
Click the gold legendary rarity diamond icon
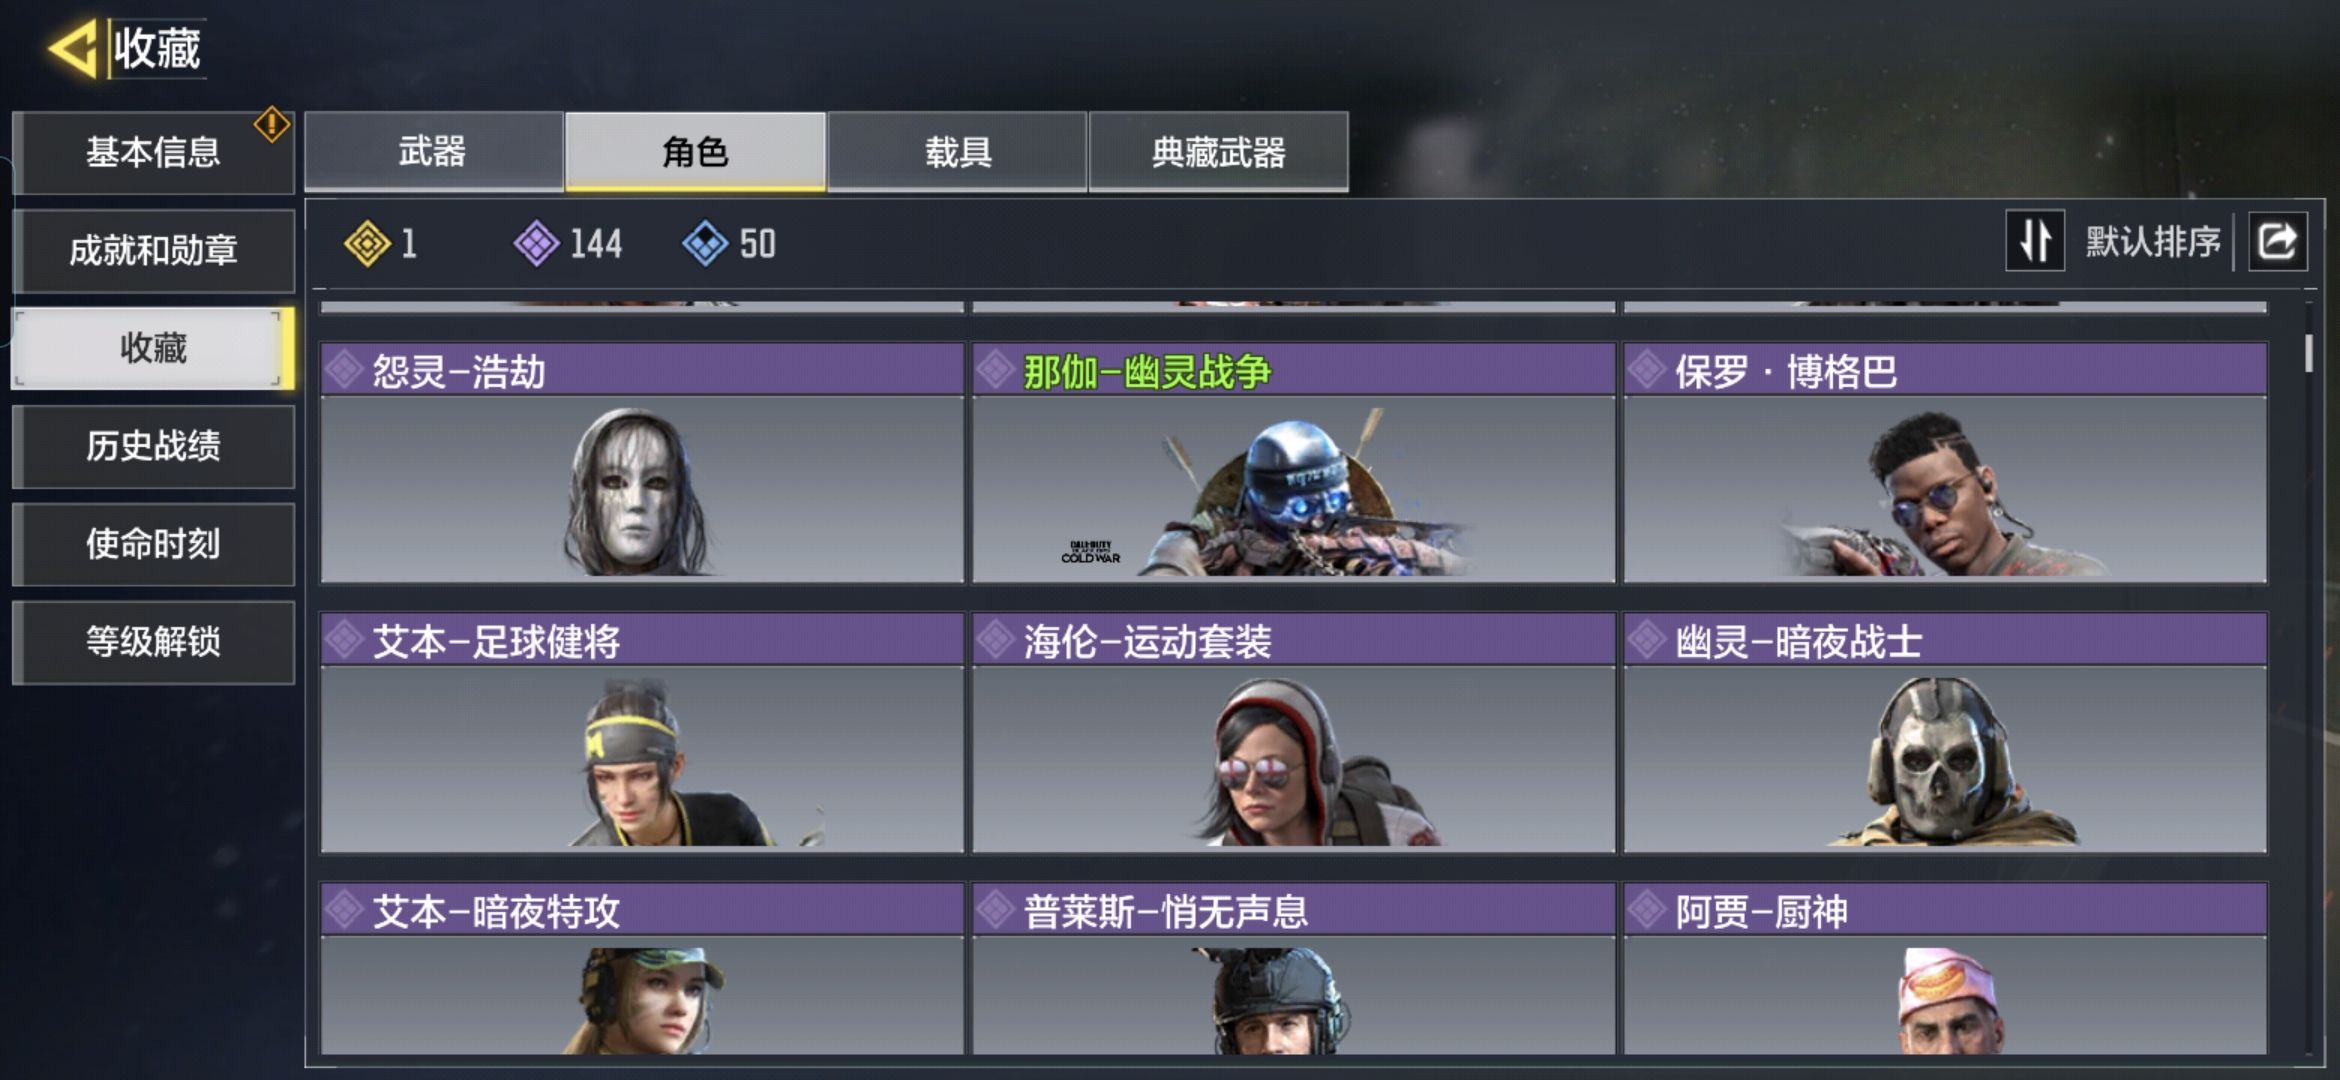367,243
